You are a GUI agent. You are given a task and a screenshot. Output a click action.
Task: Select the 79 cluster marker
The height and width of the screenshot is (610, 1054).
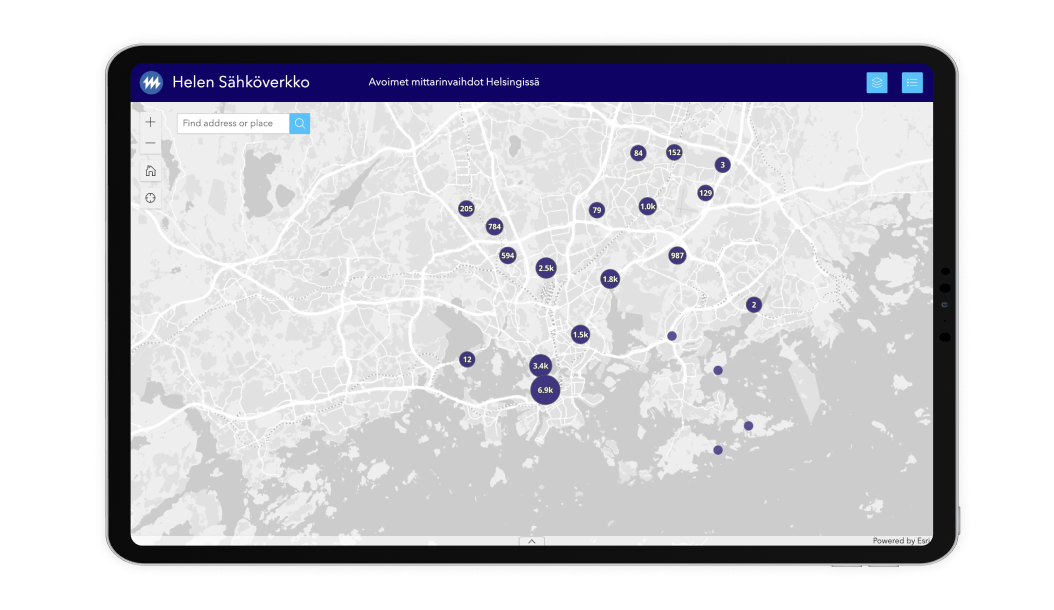tap(596, 211)
